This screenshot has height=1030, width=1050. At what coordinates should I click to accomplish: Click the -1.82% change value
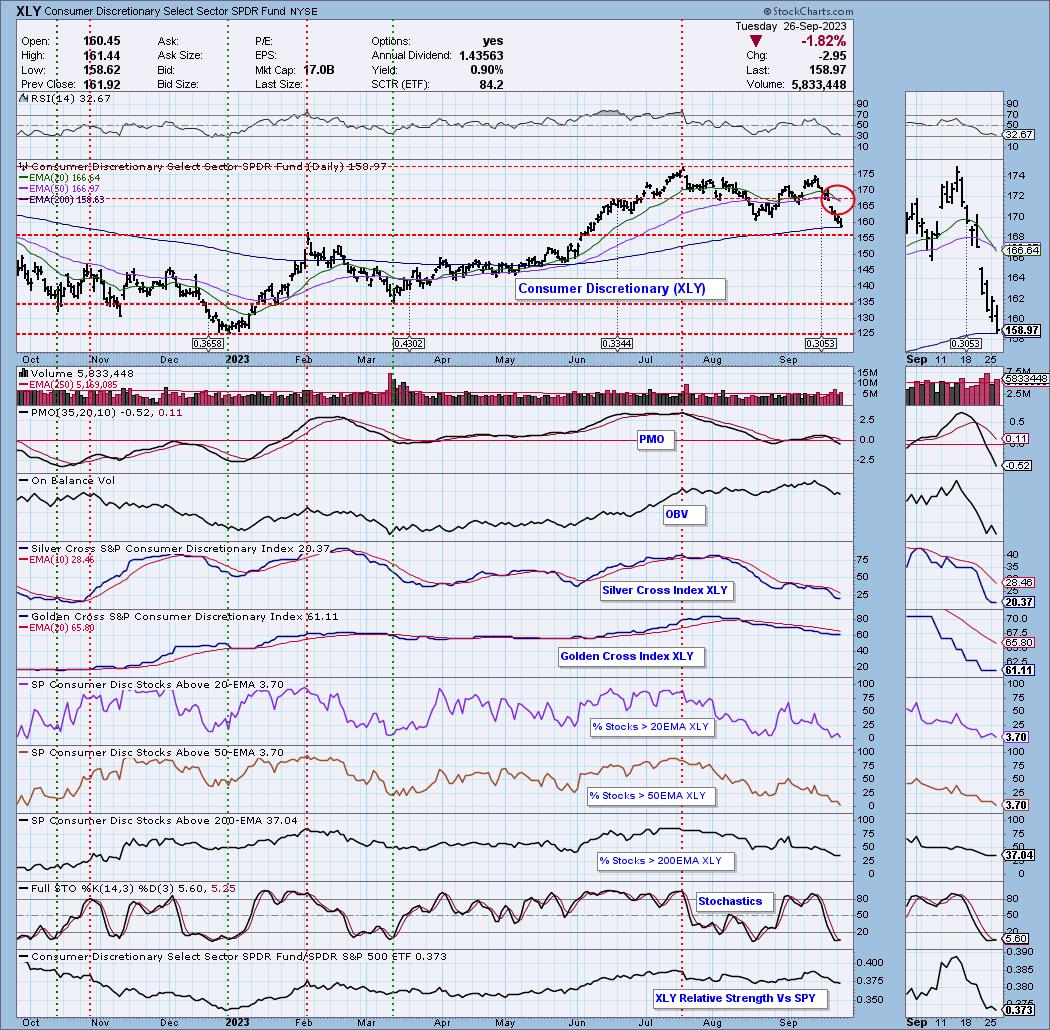(x=824, y=42)
